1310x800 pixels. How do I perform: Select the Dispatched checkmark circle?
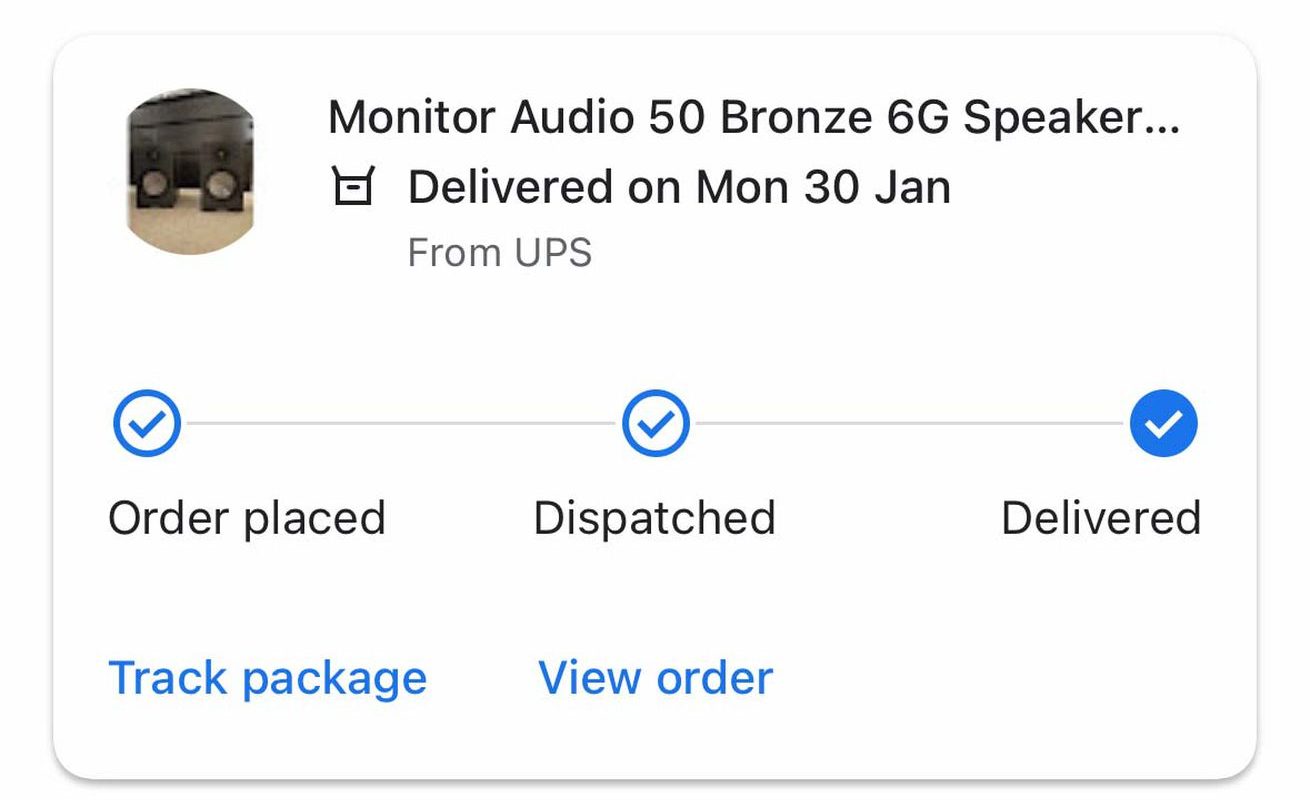(x=656, y=423)
